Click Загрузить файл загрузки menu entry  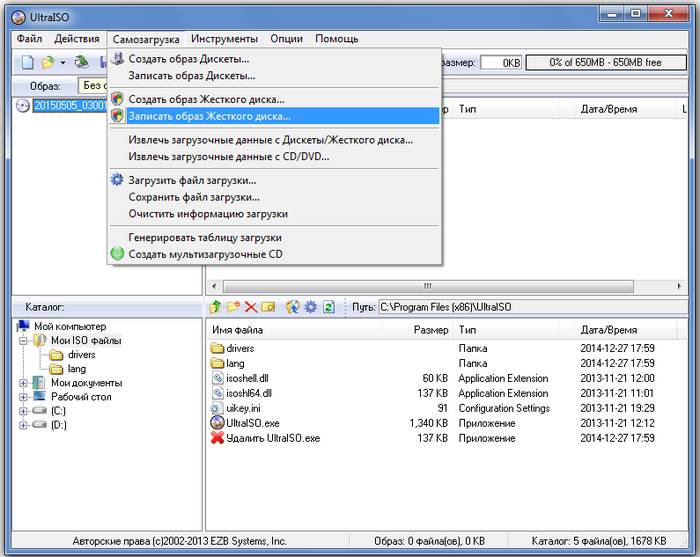pos(192,180)
